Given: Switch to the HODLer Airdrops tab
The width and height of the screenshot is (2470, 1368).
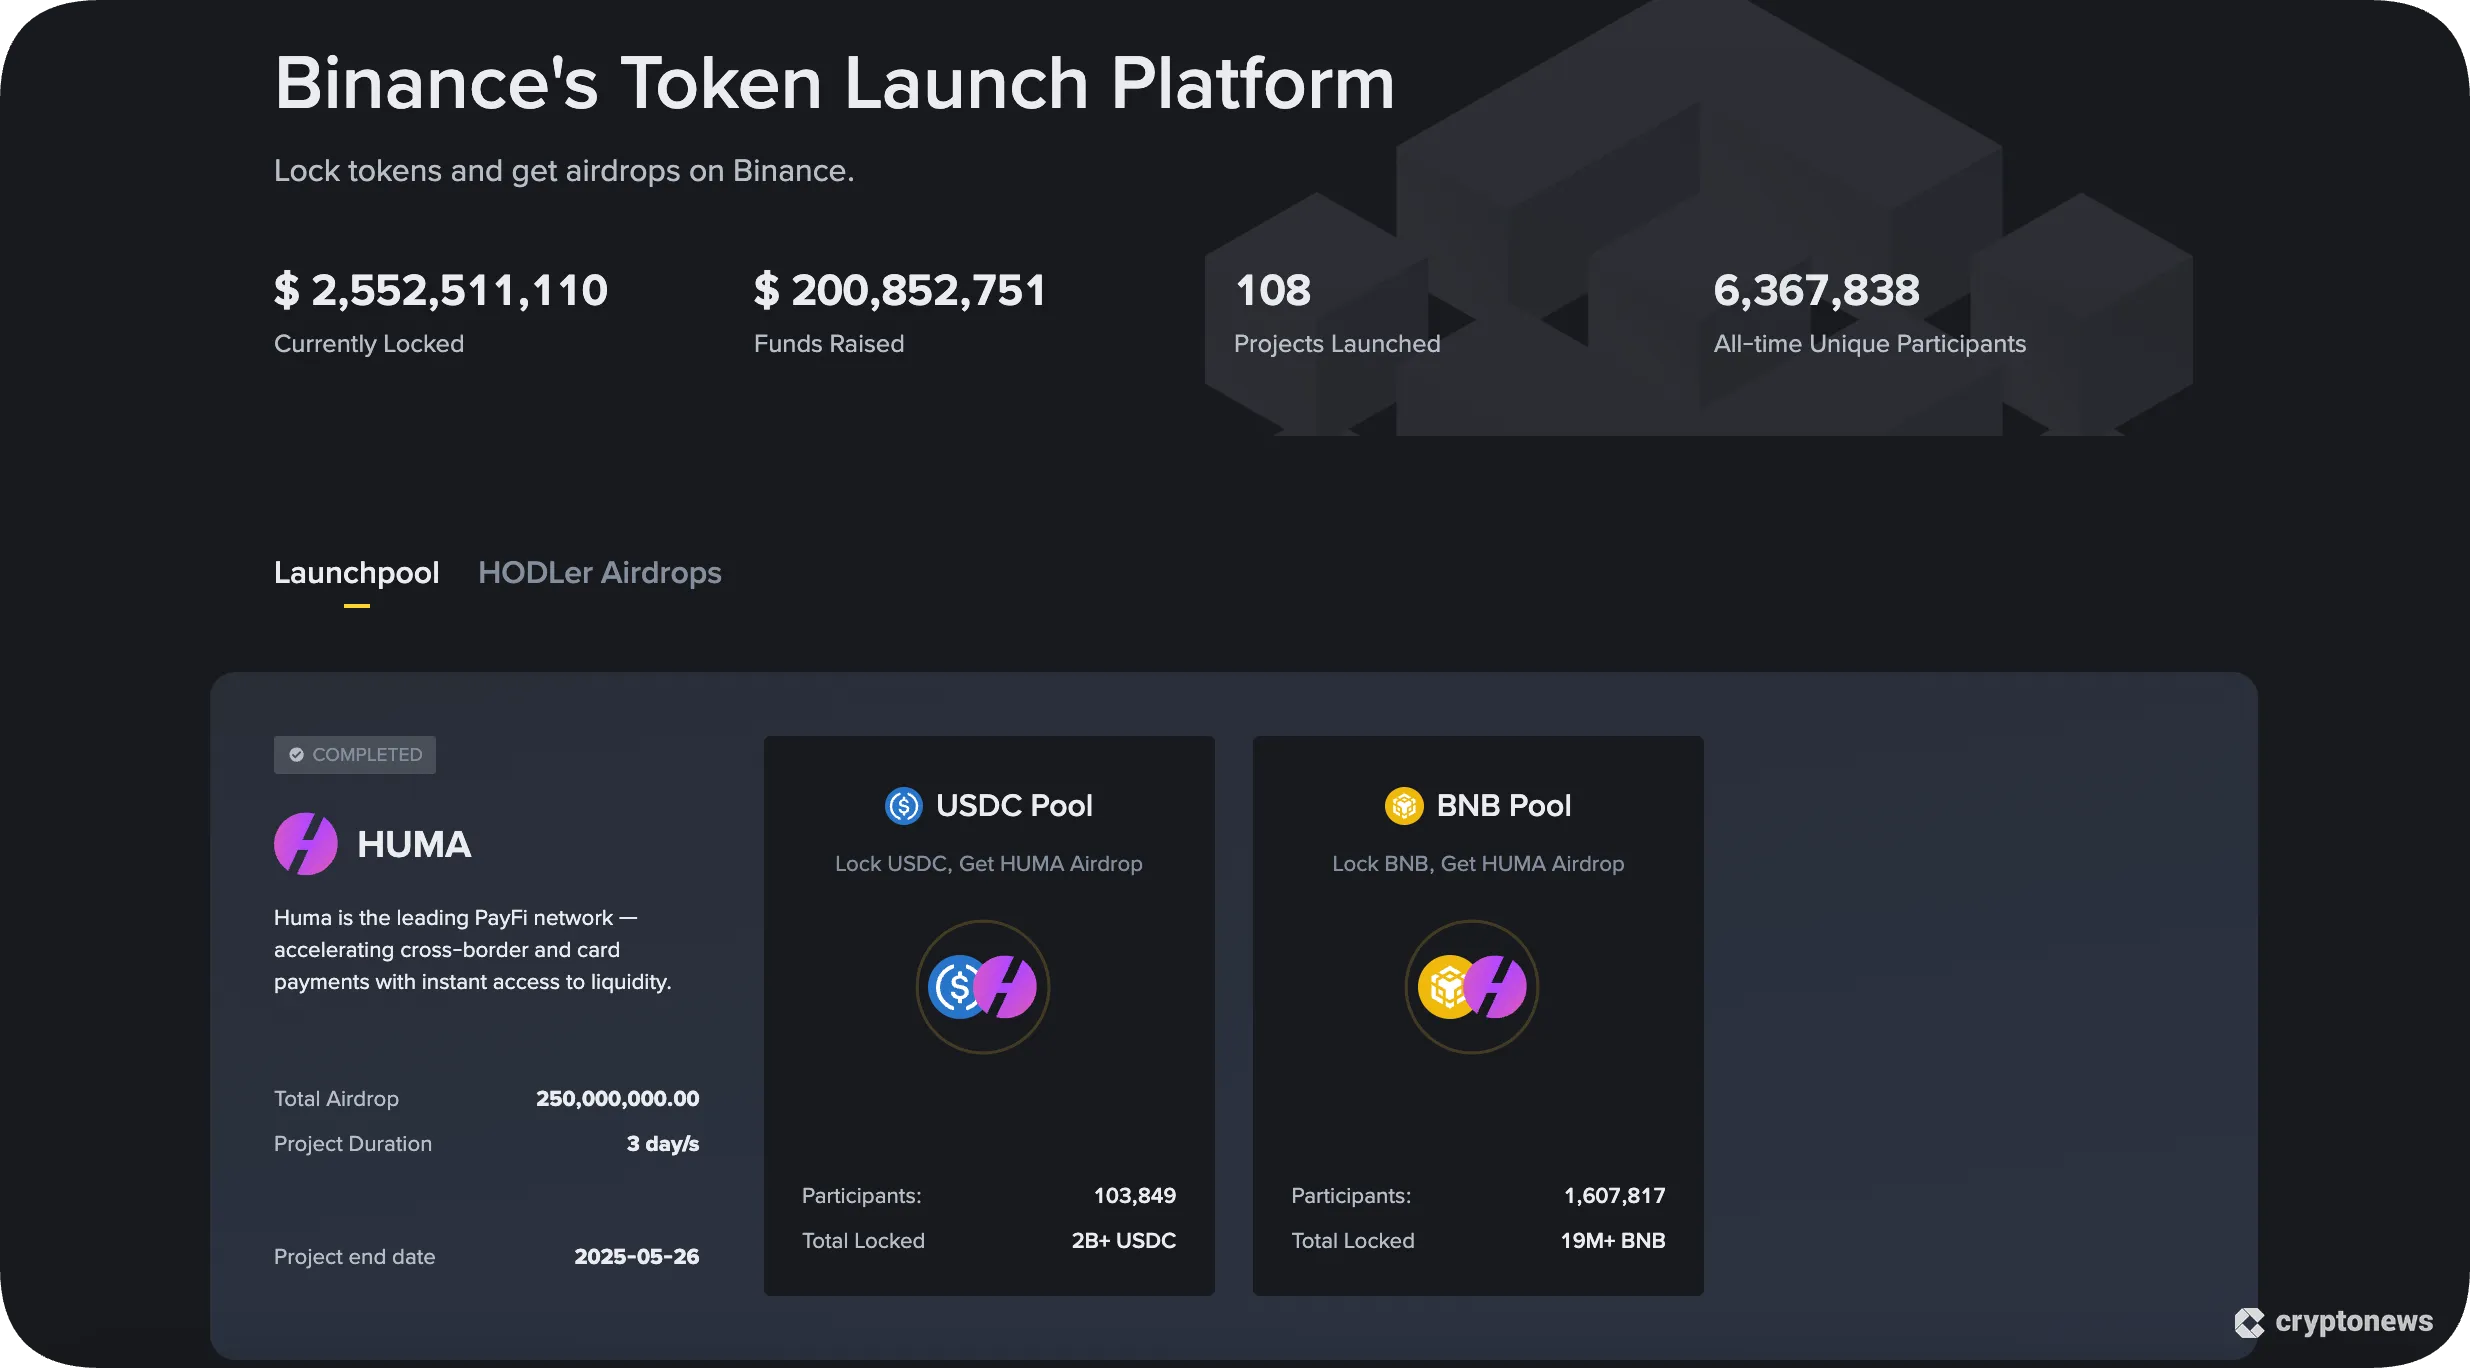Looking at the screenshot, I should [599, 572].
